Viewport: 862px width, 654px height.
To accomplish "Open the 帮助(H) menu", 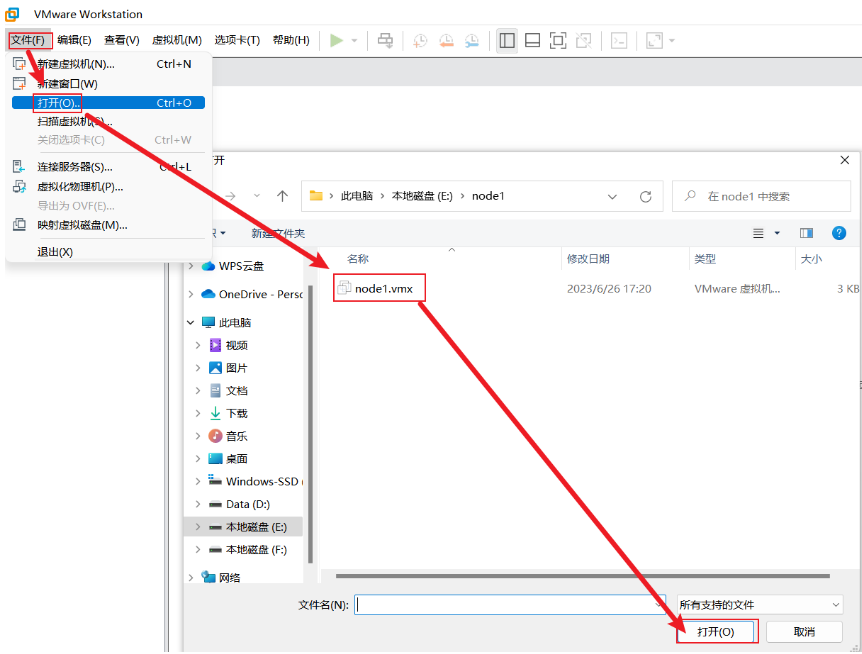I will pyautogui.click(x=291, y=40).
